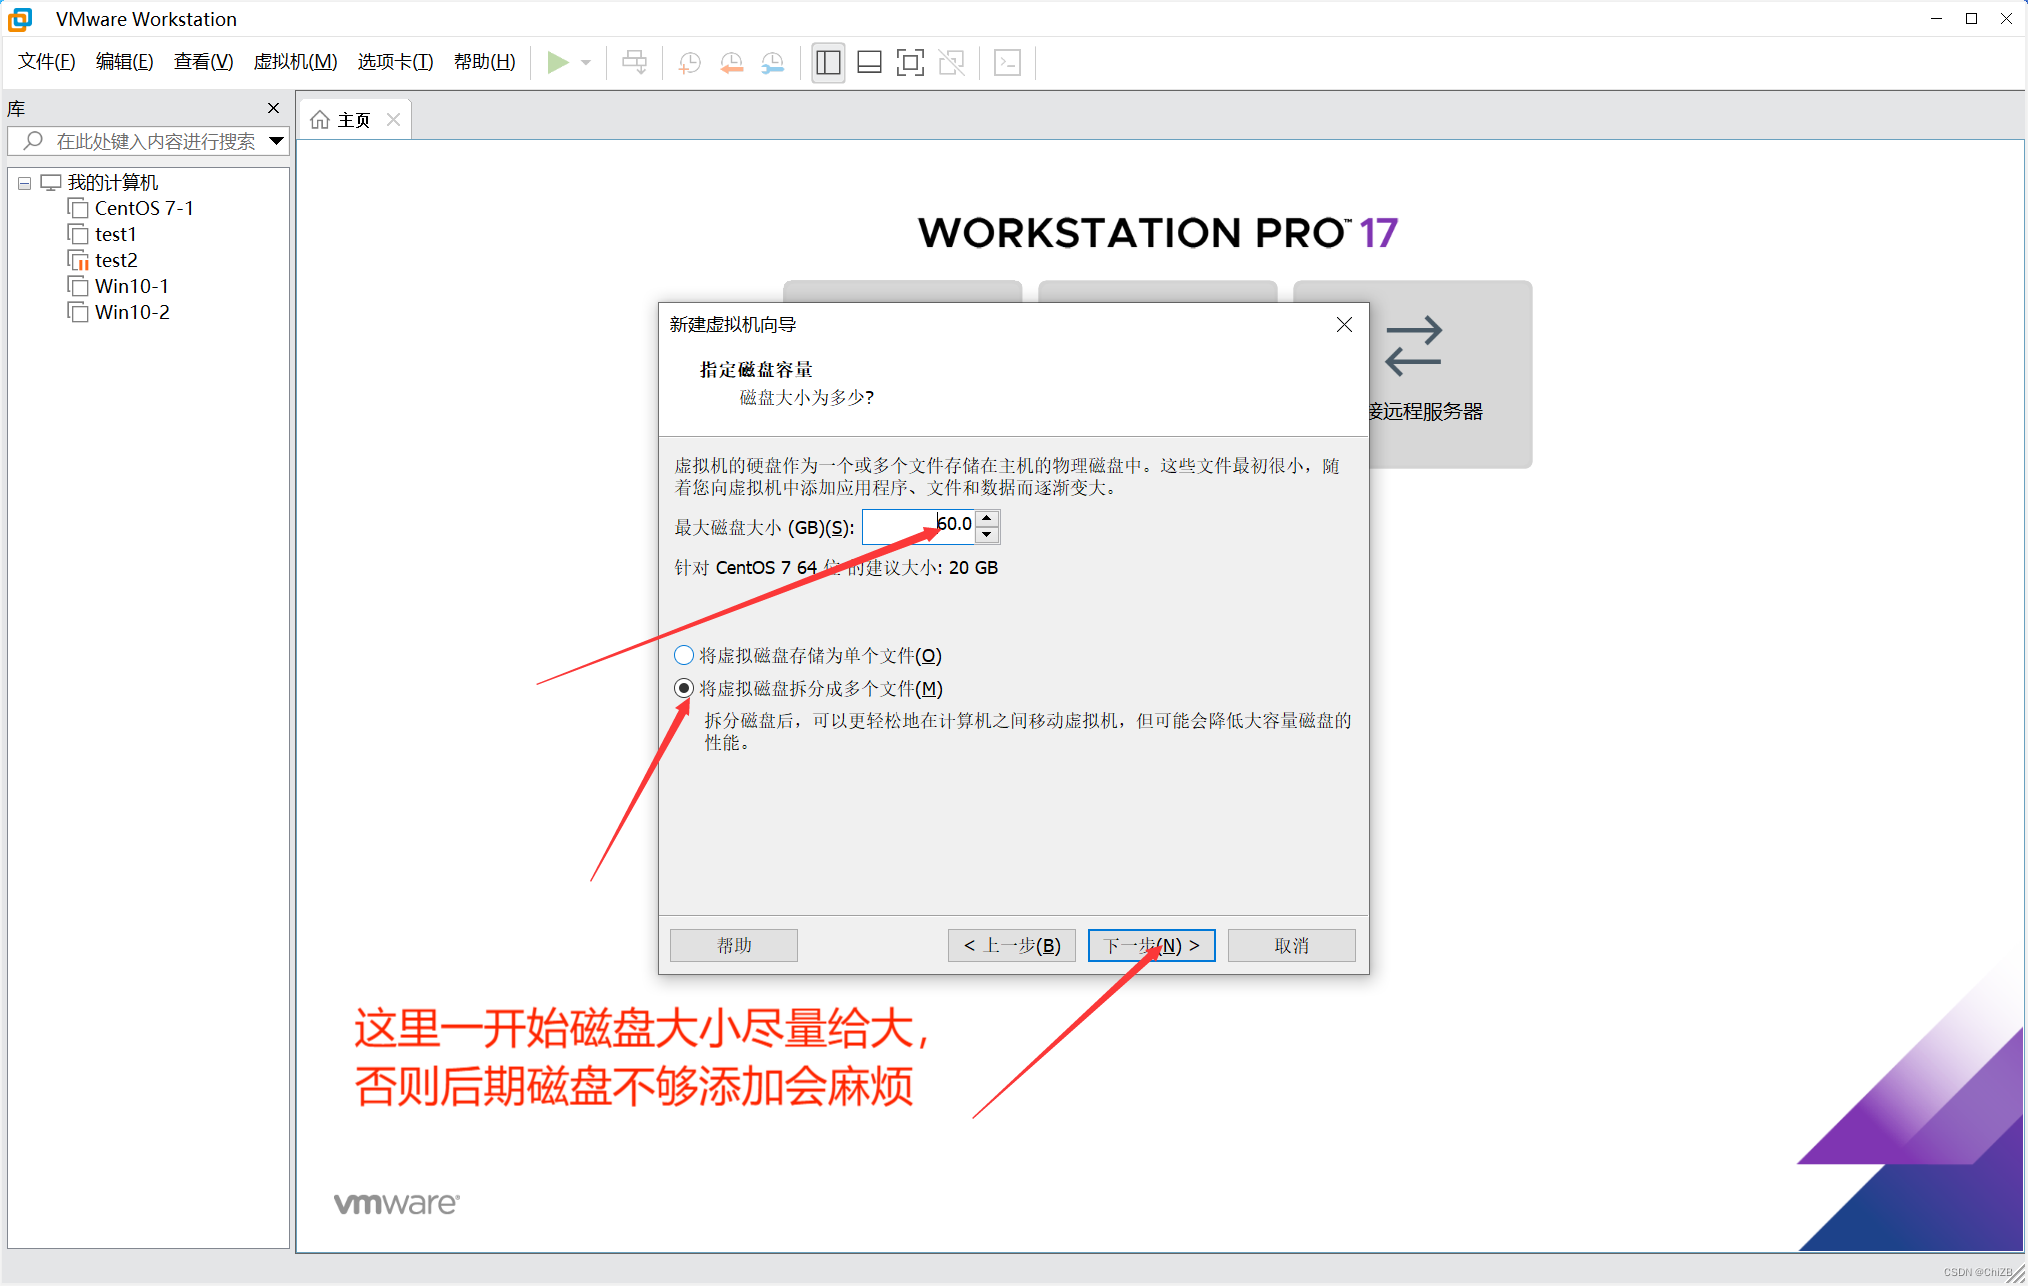Click the green power on play icon

coord(557,63)
